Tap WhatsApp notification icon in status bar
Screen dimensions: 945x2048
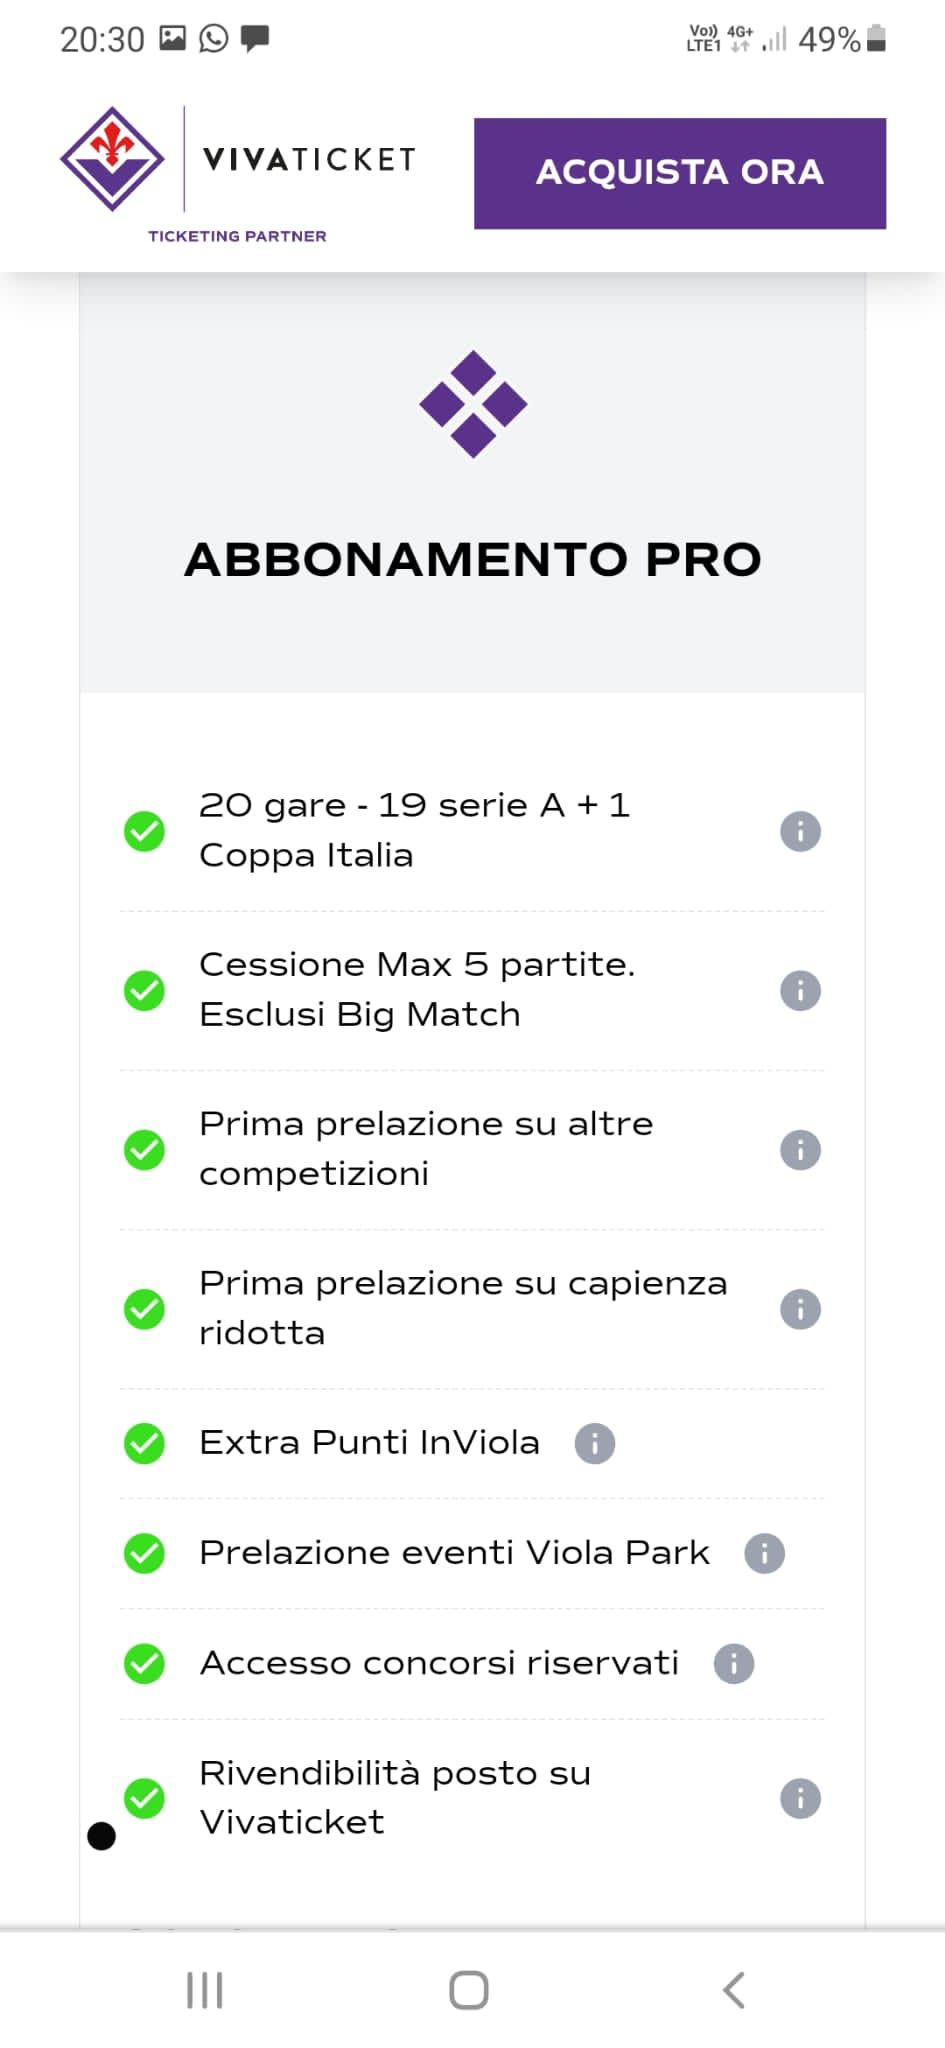pyautogui.click(x=214, y=39)
